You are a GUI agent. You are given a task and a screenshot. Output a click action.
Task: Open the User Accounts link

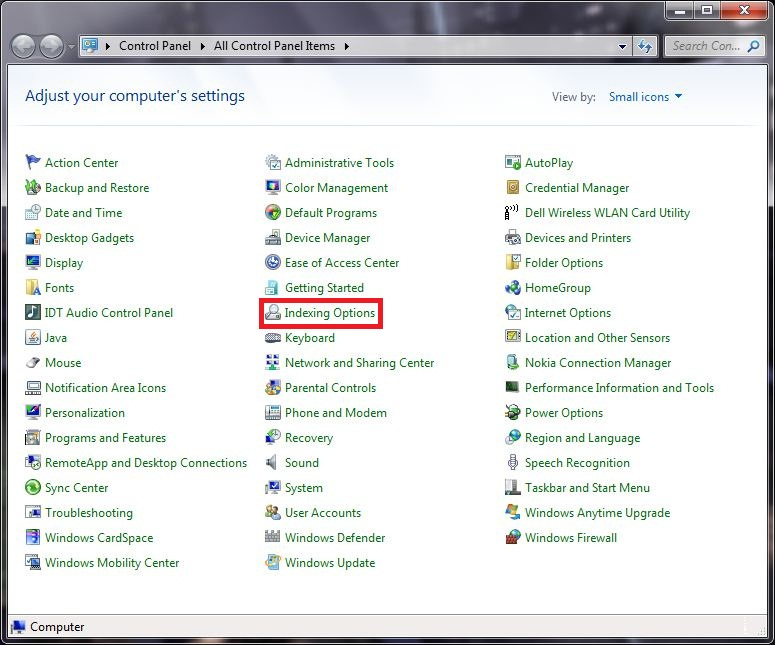pos(323,513)
